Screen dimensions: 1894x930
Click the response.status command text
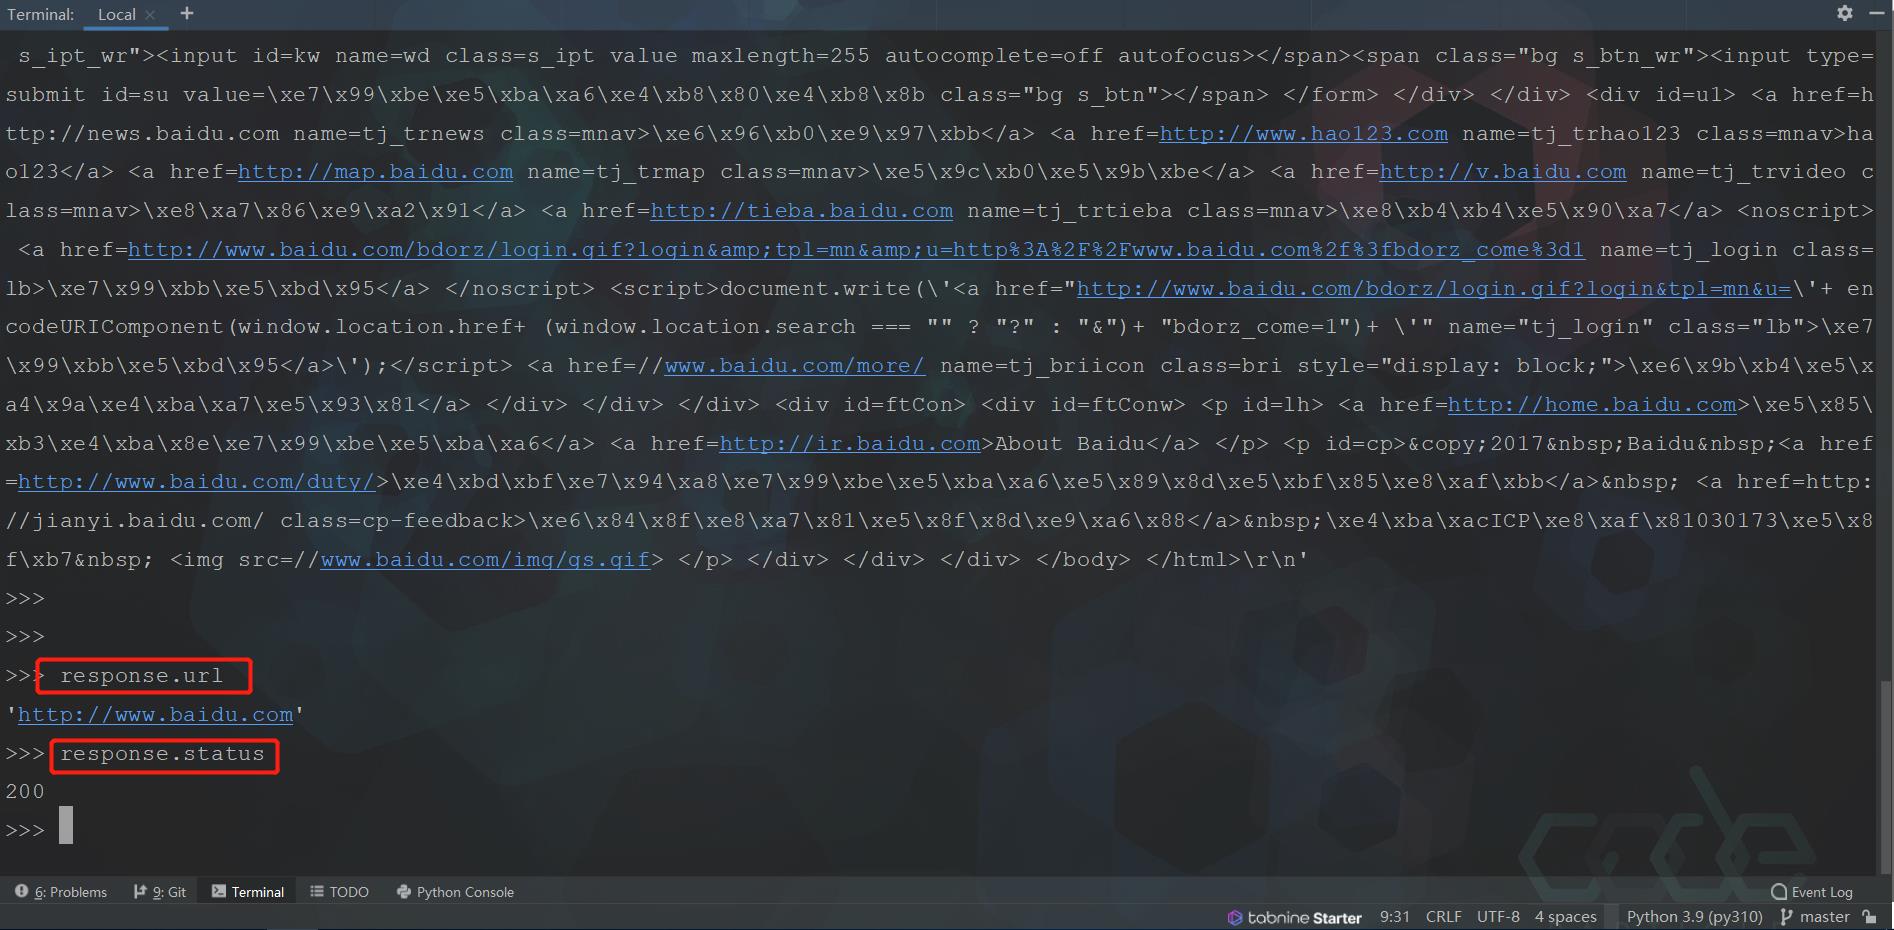162,755
